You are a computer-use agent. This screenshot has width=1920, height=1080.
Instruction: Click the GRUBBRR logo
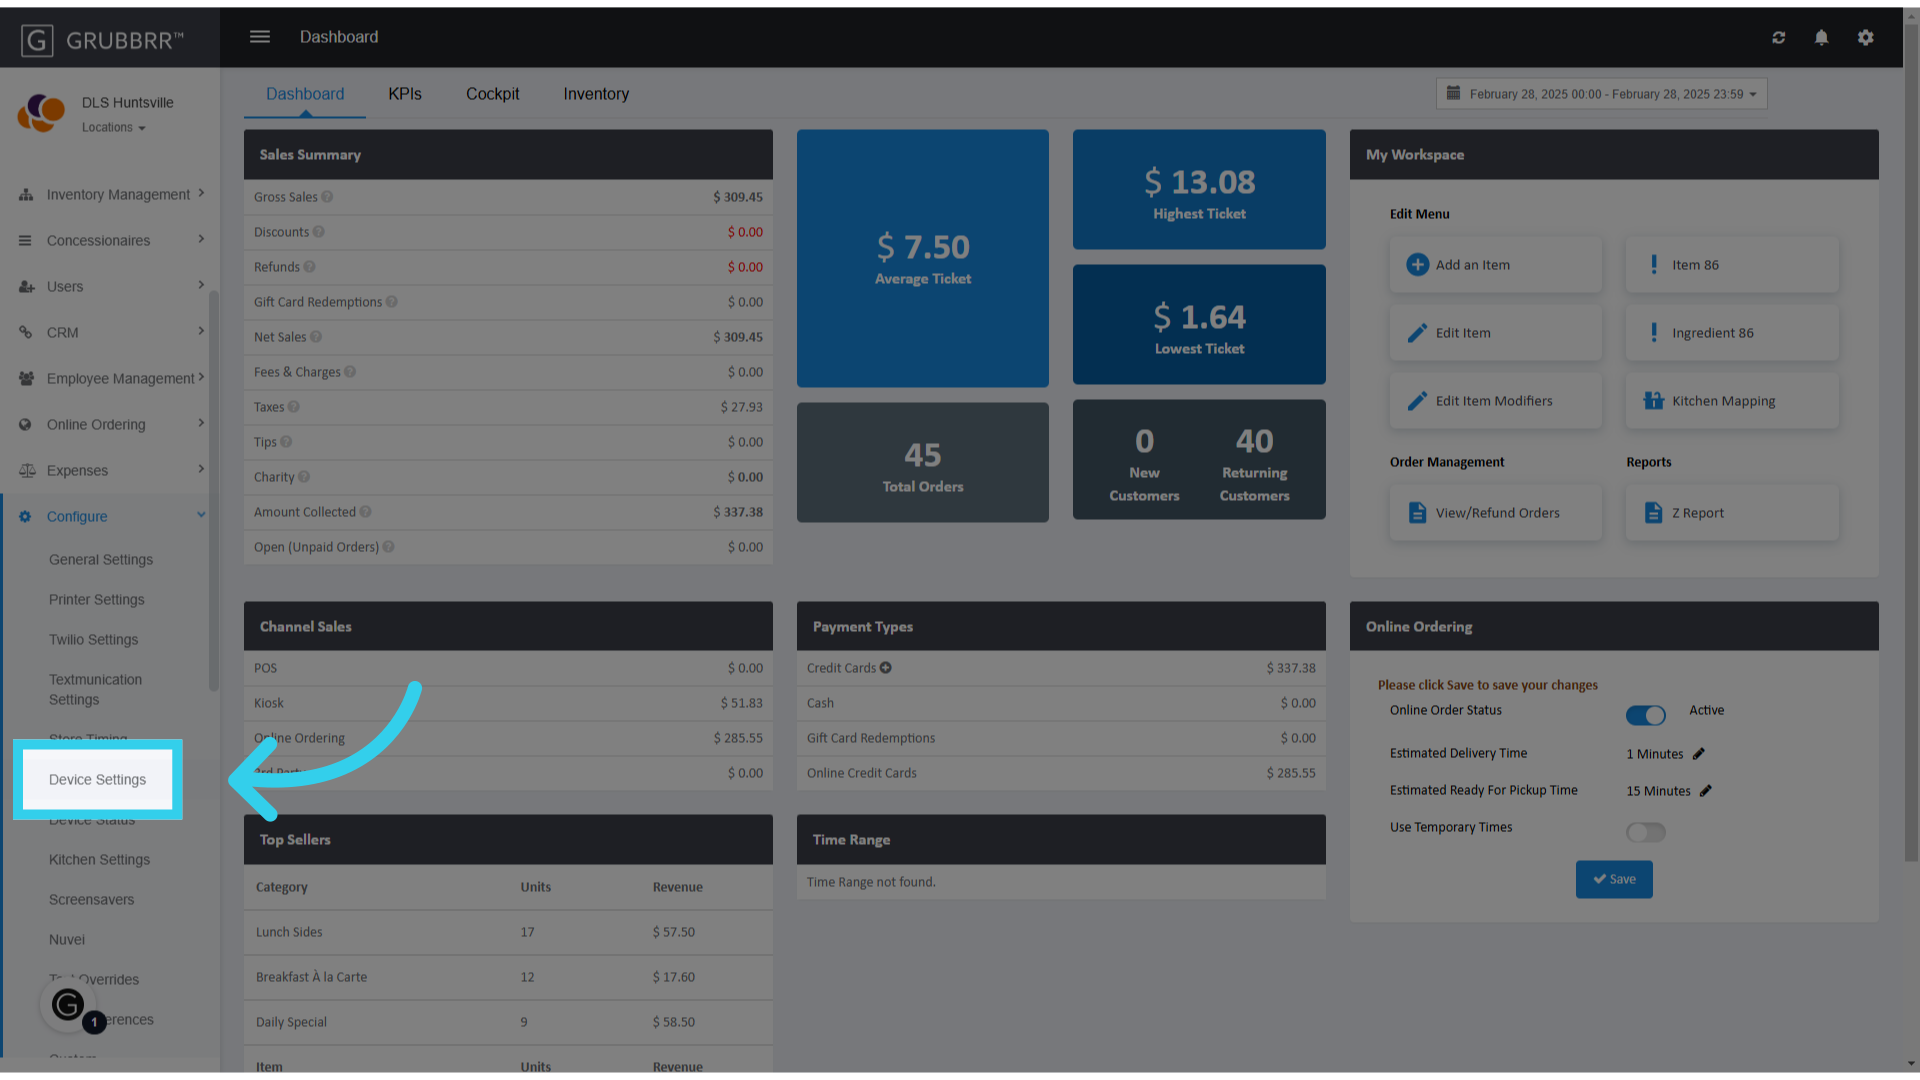102,40
